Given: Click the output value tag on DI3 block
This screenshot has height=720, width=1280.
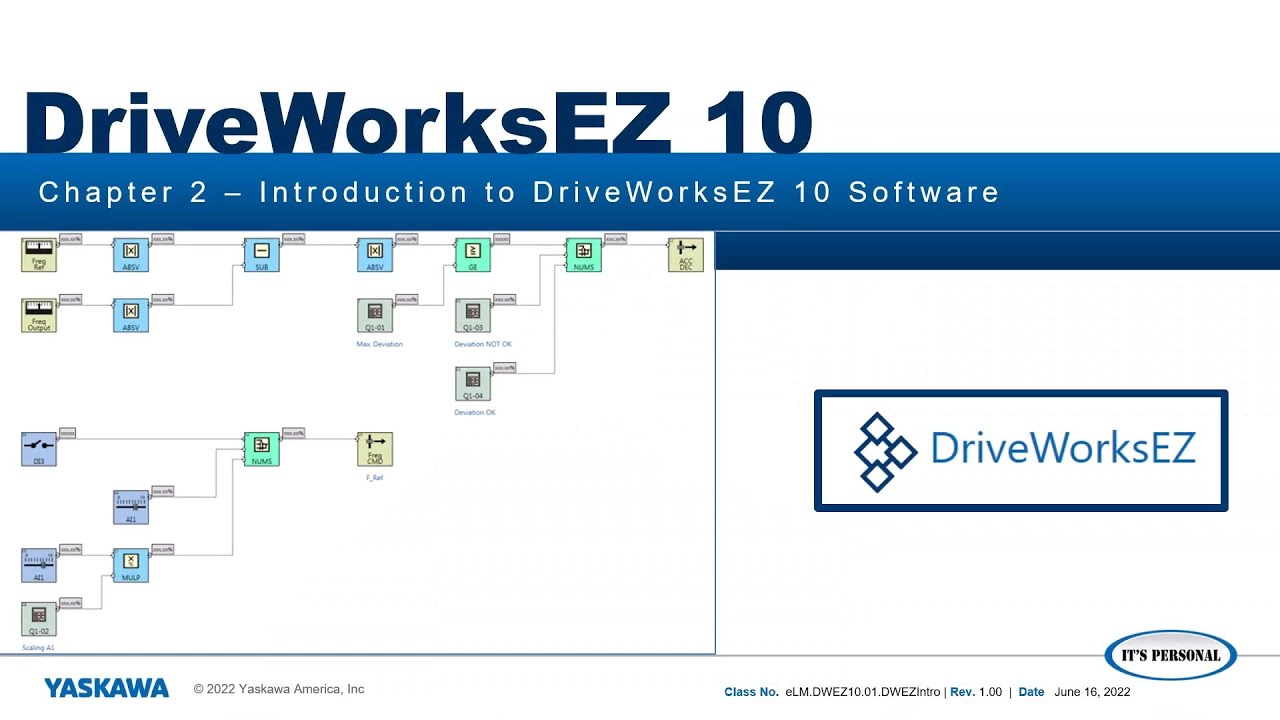Looking at the screenshot, I should 67,433.
